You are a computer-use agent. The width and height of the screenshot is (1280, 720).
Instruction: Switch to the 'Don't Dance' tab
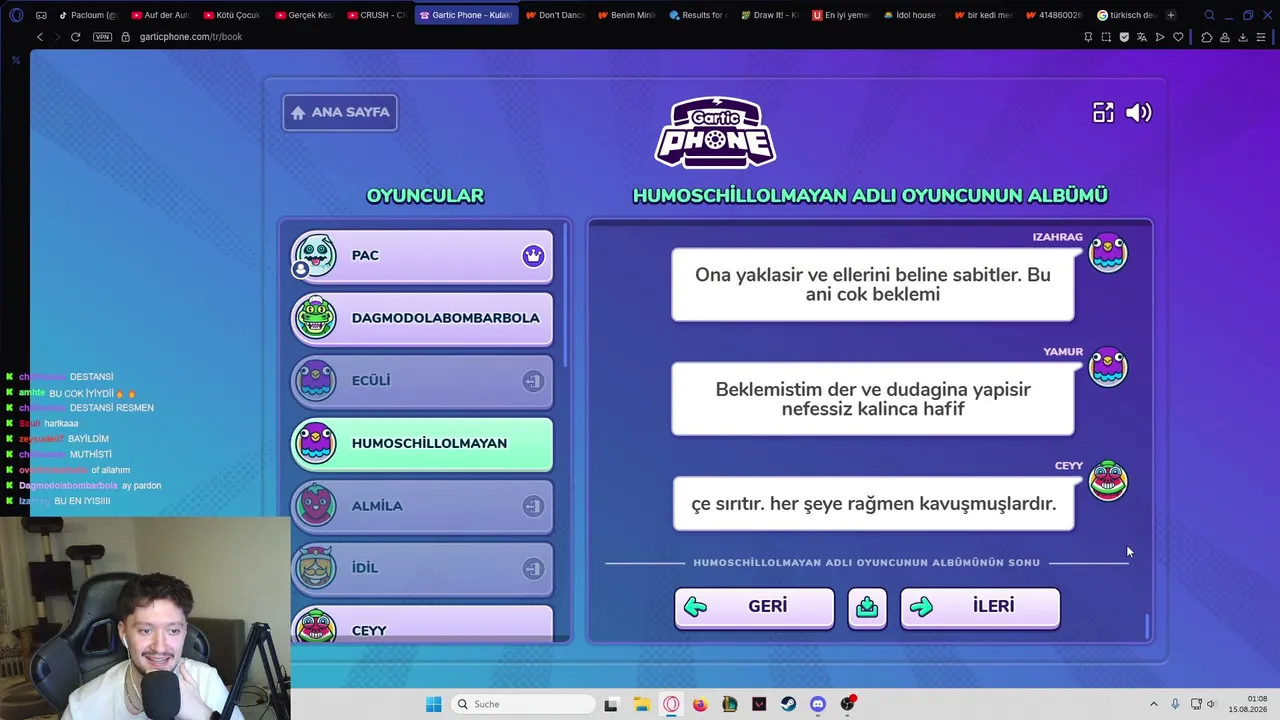[555, 15]
